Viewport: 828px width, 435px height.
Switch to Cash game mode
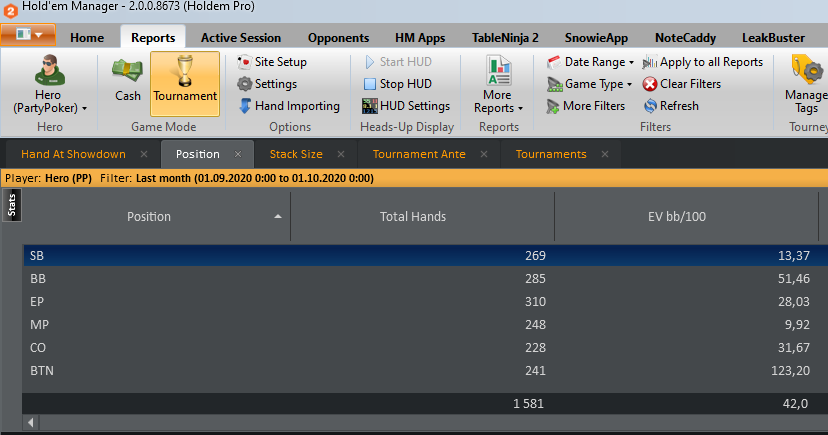pos(128,82)
